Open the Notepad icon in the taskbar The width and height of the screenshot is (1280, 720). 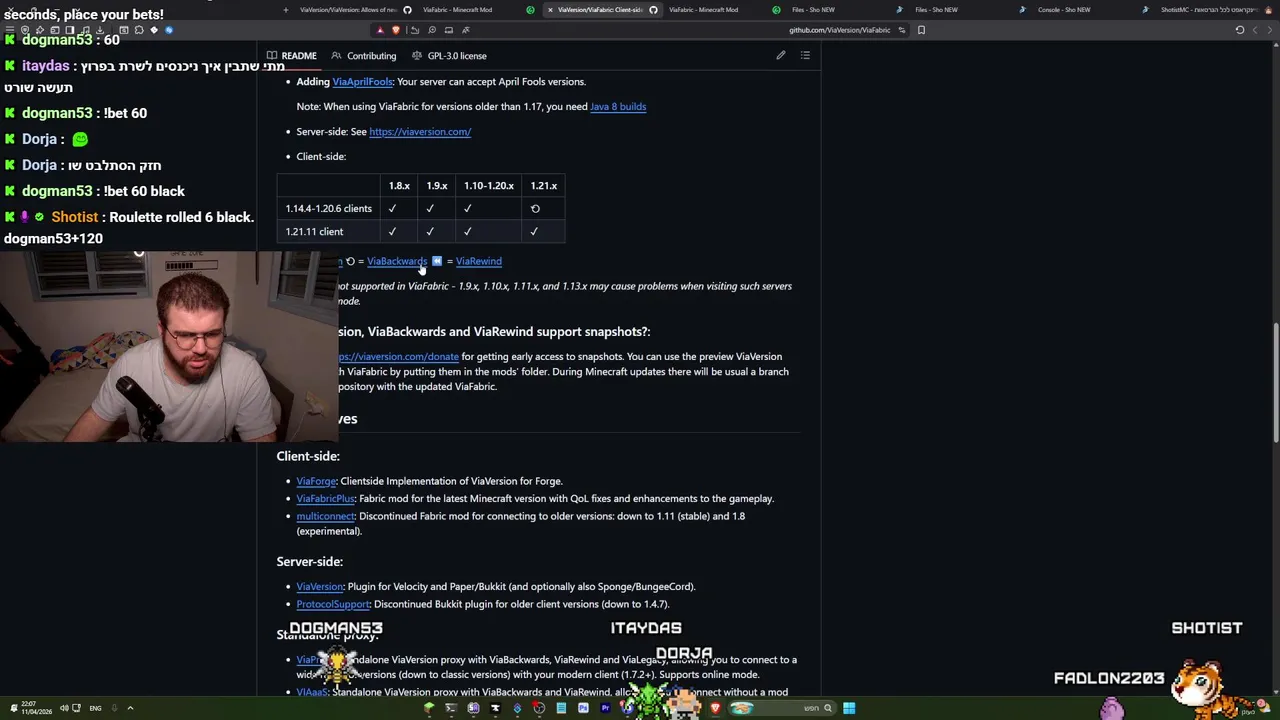(561, 708)
